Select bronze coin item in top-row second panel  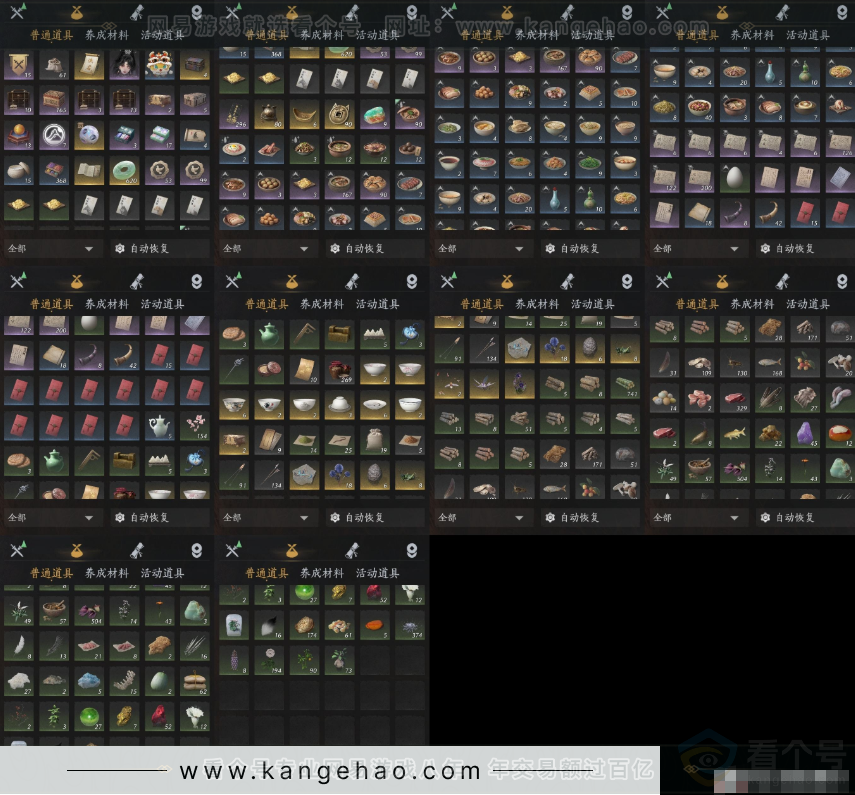pos(340,114)
